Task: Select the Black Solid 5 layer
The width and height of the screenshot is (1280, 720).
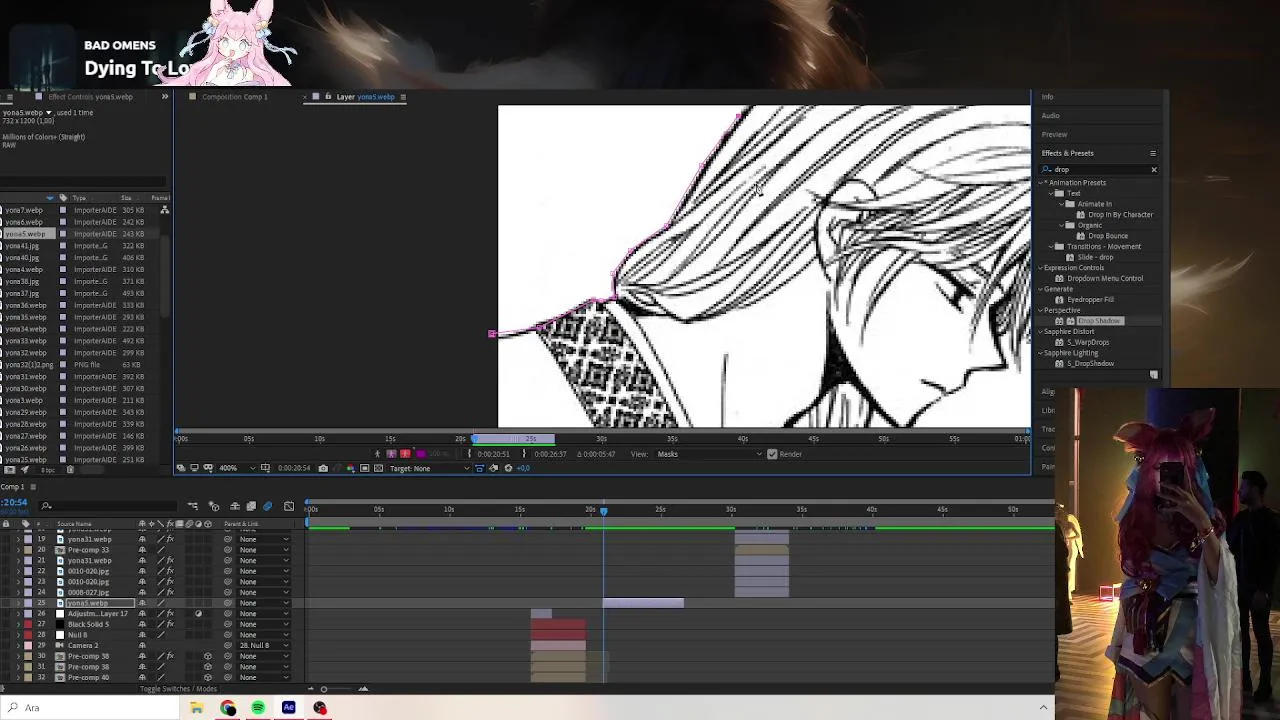Action: tap(89, 624)
